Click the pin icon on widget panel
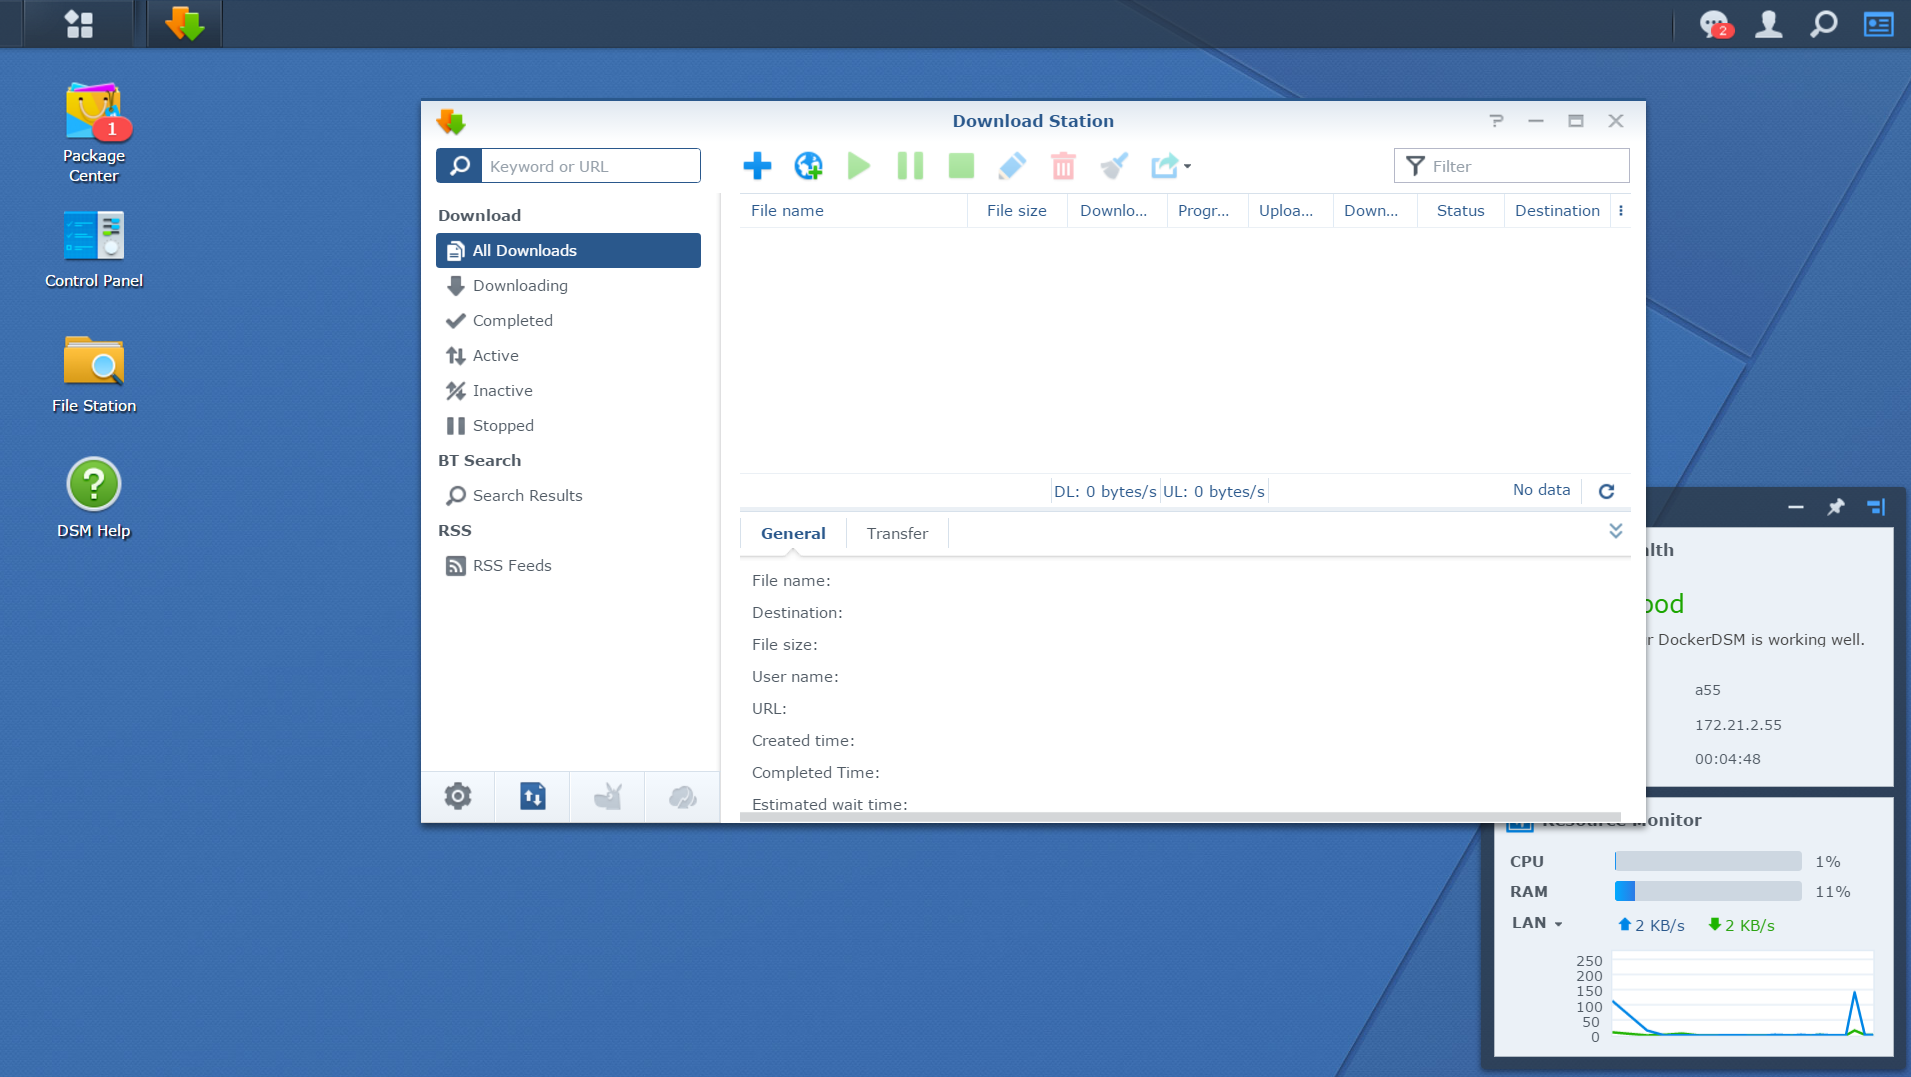Image resolution: width=1911 pixels, height=1077 pixels. 1836,508
